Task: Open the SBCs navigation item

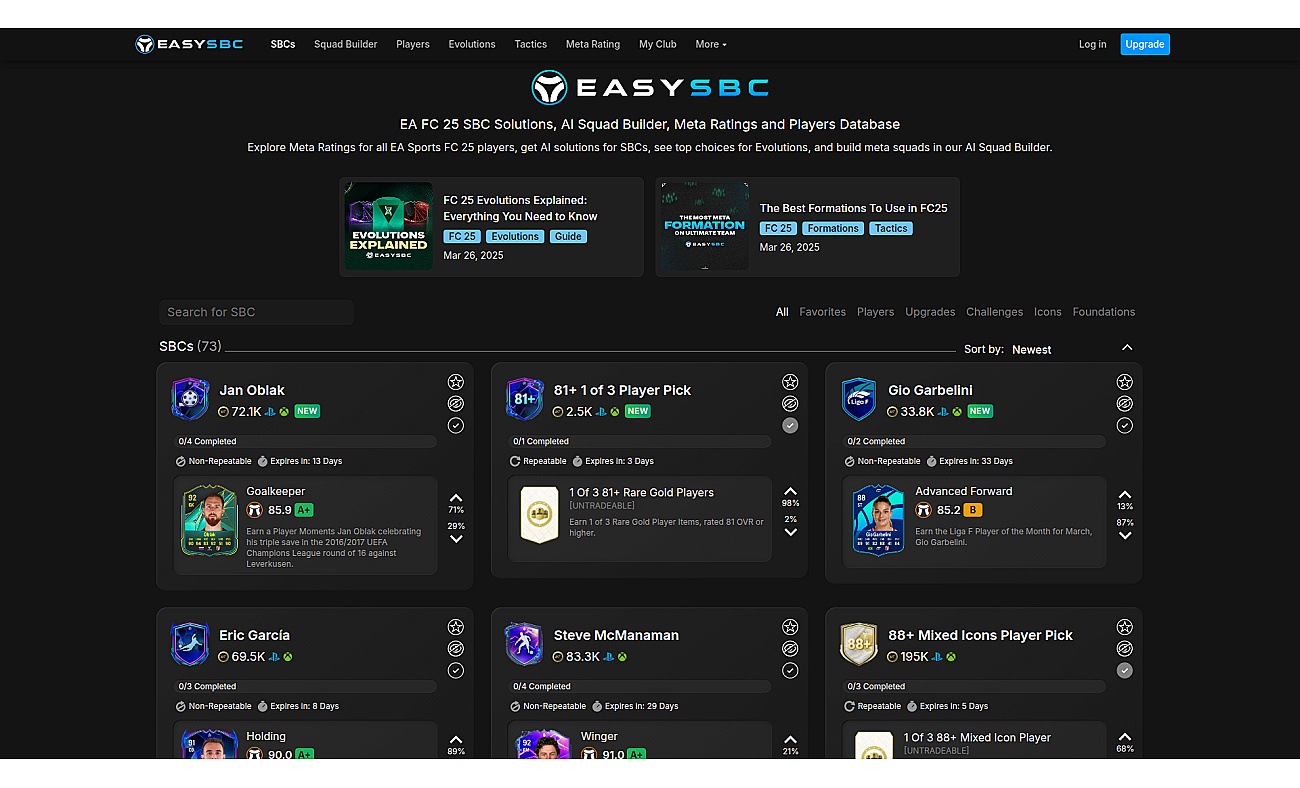Action: pyautogui.click(x=283, y=44)
